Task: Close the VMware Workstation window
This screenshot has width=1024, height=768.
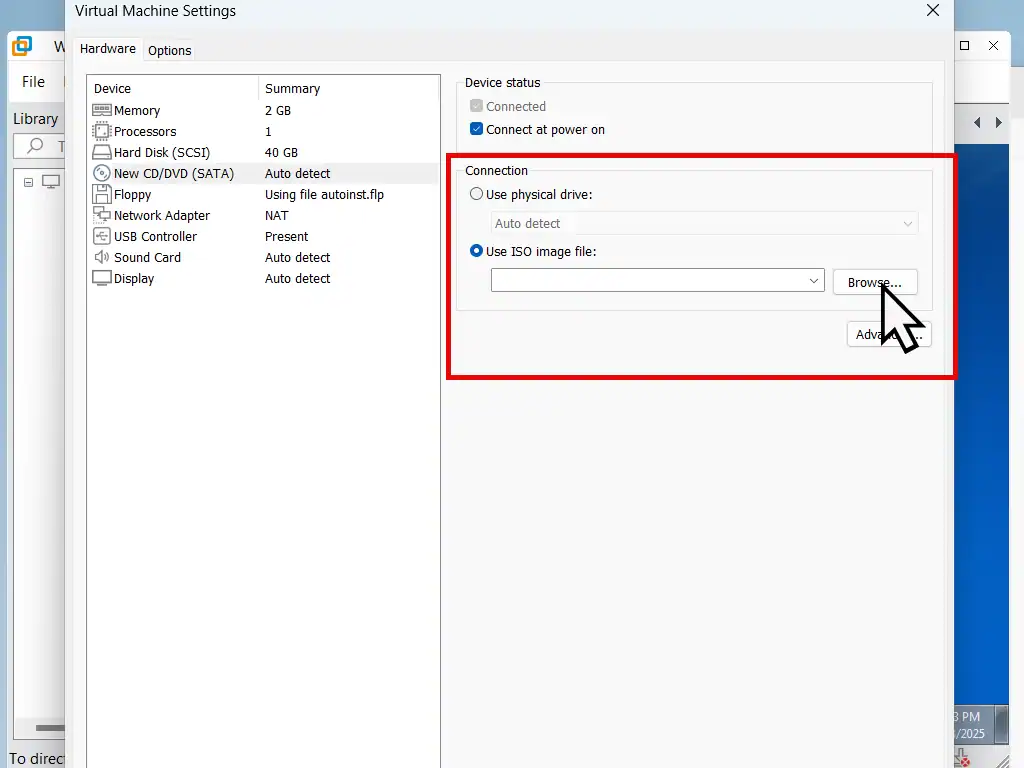Action: (x=993, y=46)
